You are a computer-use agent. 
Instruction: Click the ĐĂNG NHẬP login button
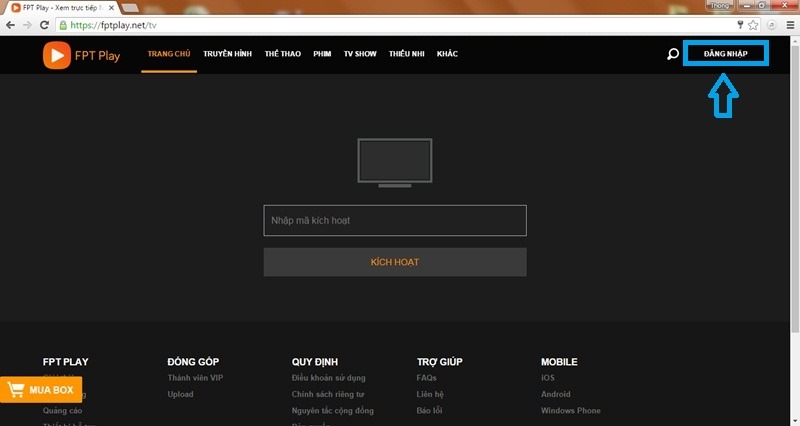coord(726,54)
